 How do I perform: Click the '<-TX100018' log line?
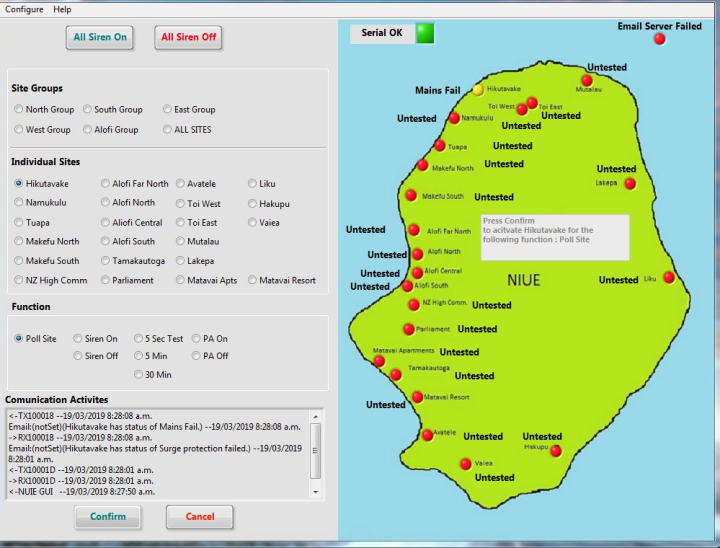[80, 416]
